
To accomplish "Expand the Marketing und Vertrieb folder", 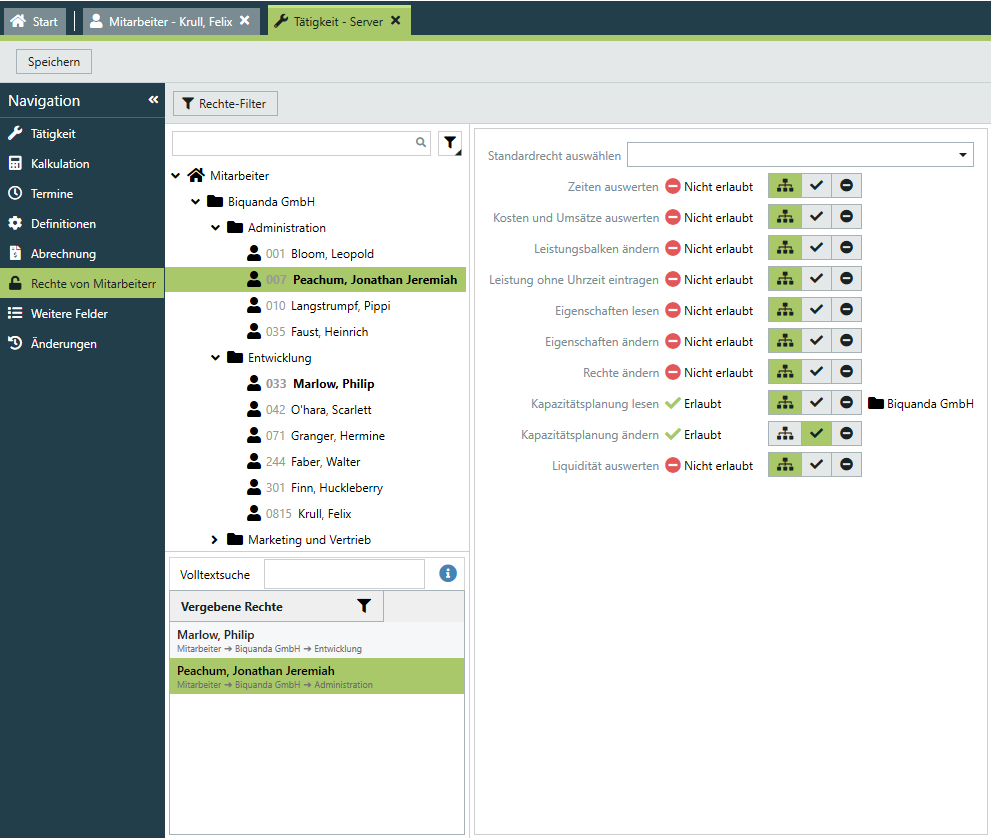I will pyautogui.click(x=214, y=540).
